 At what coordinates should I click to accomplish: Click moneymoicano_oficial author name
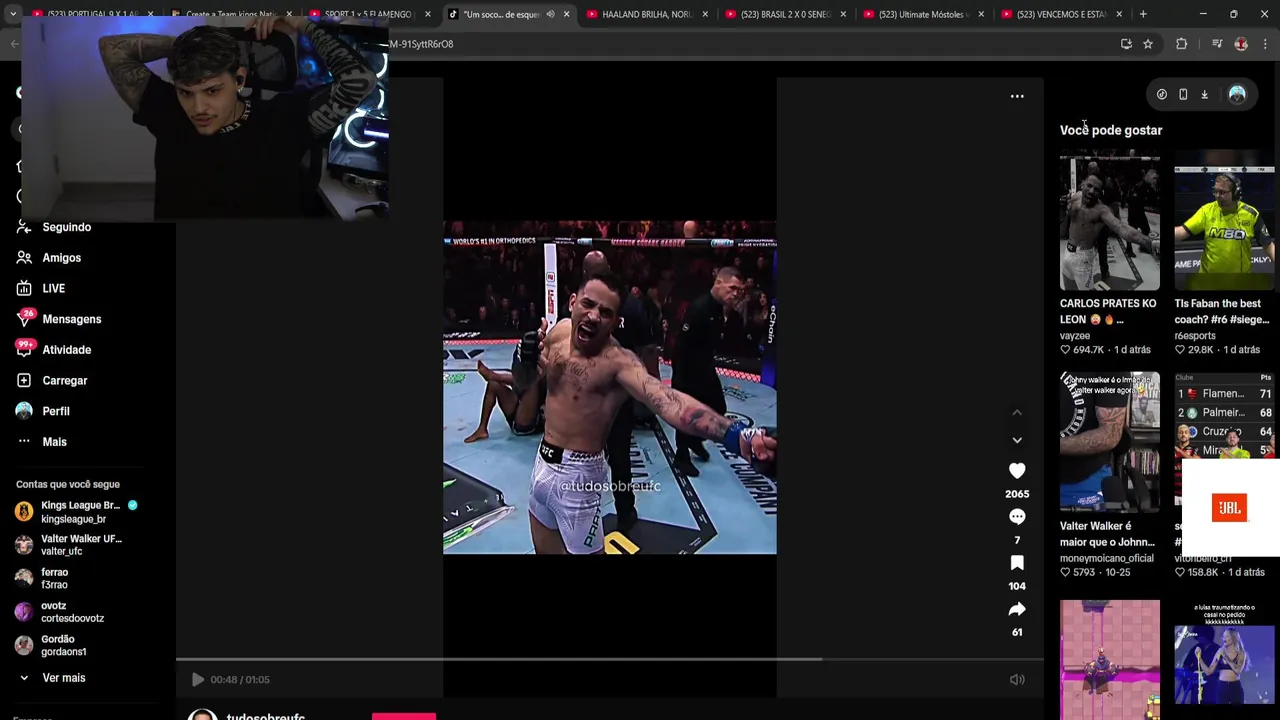[1107, 558]
